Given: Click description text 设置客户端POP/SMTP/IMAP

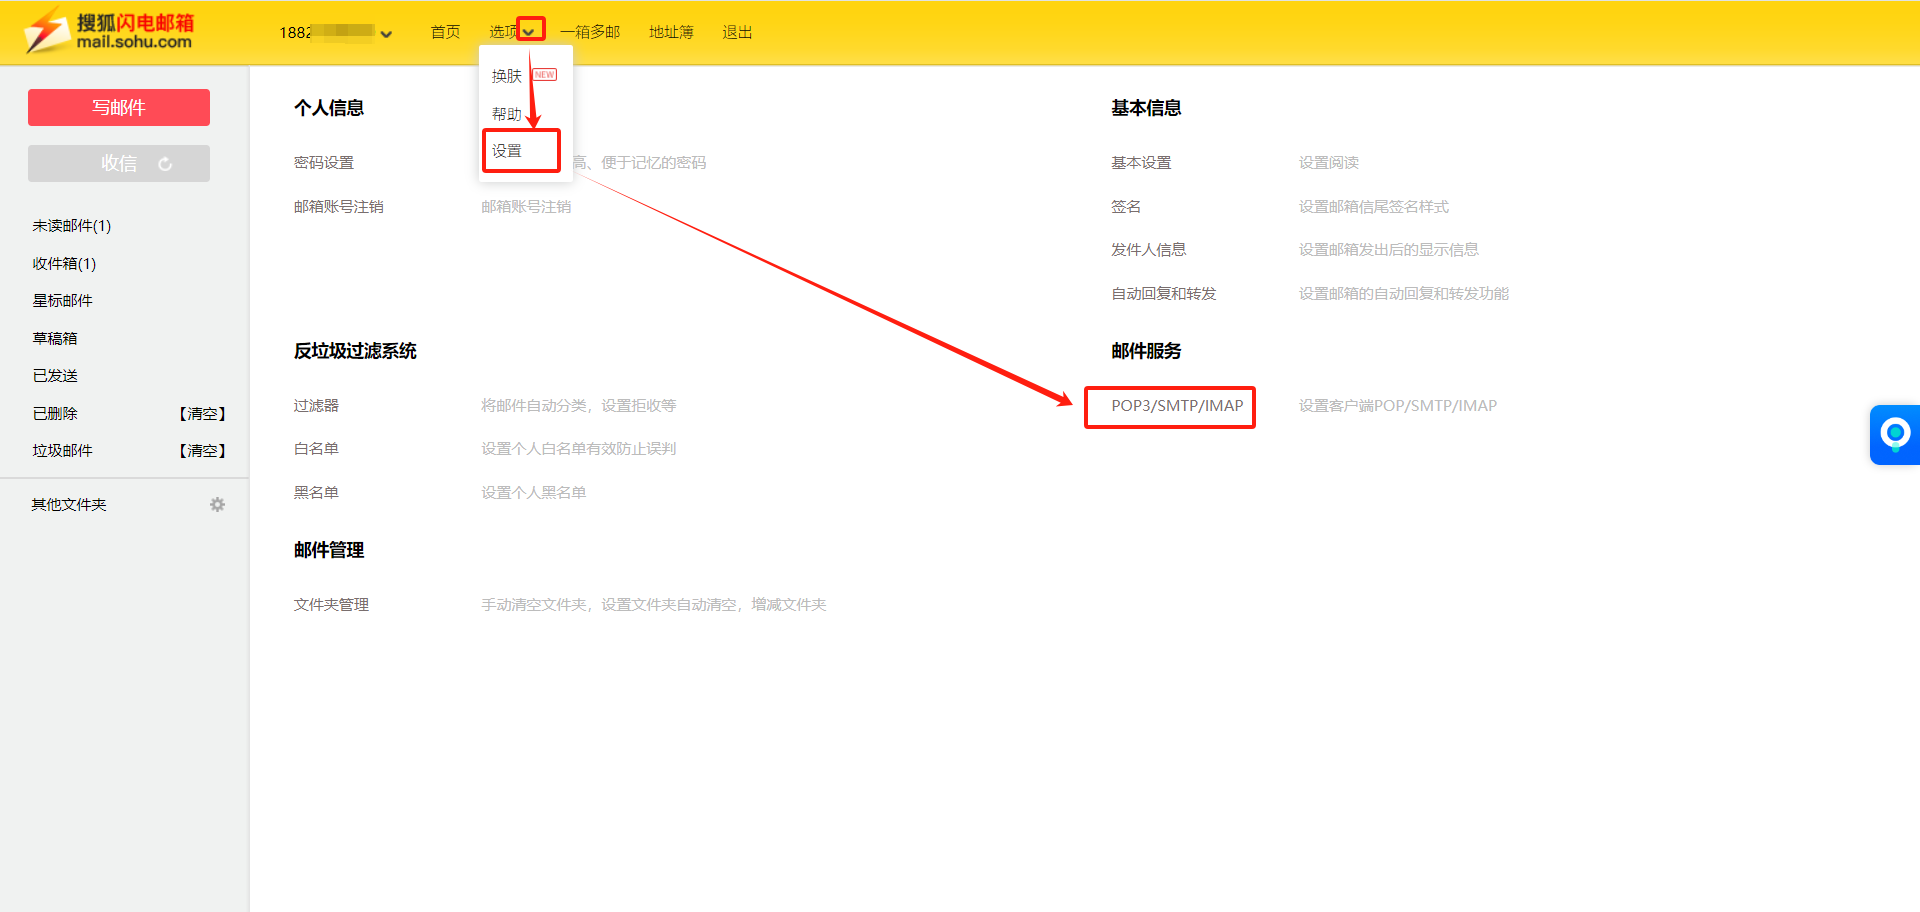Looking at the screenshot, I should click(1398, 406).
